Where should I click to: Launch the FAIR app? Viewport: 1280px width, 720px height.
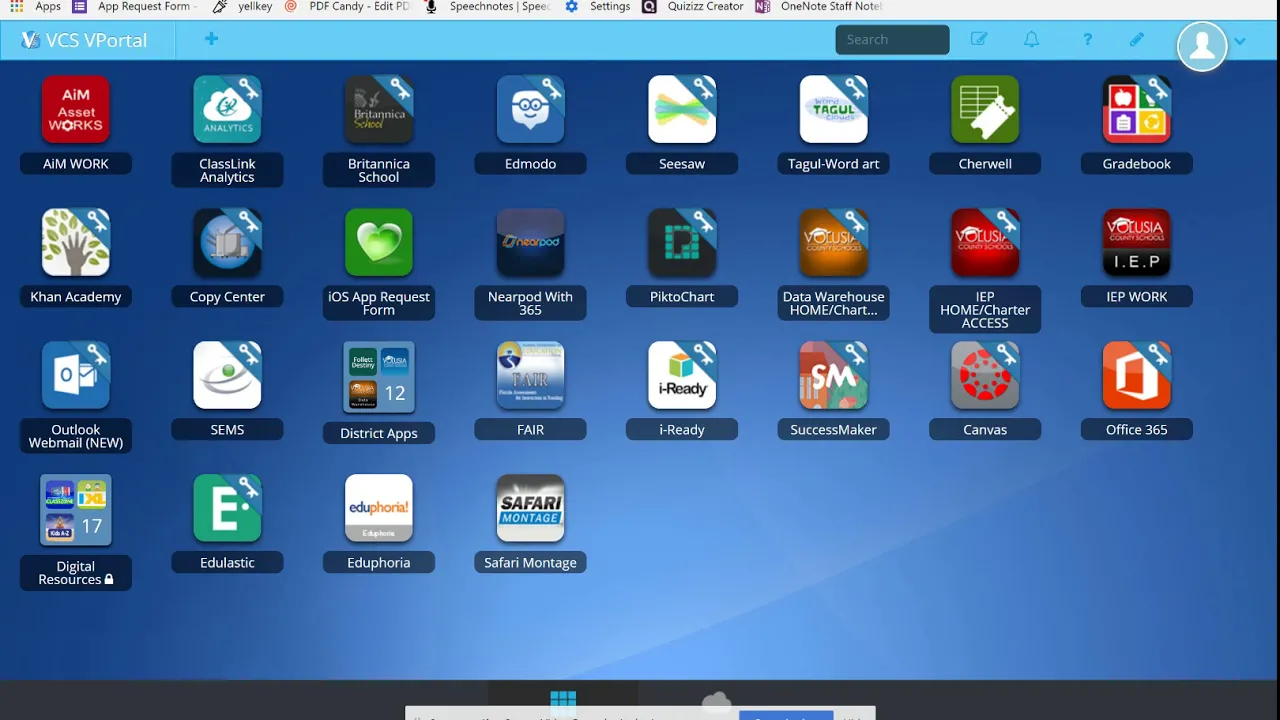coord(530,375)
